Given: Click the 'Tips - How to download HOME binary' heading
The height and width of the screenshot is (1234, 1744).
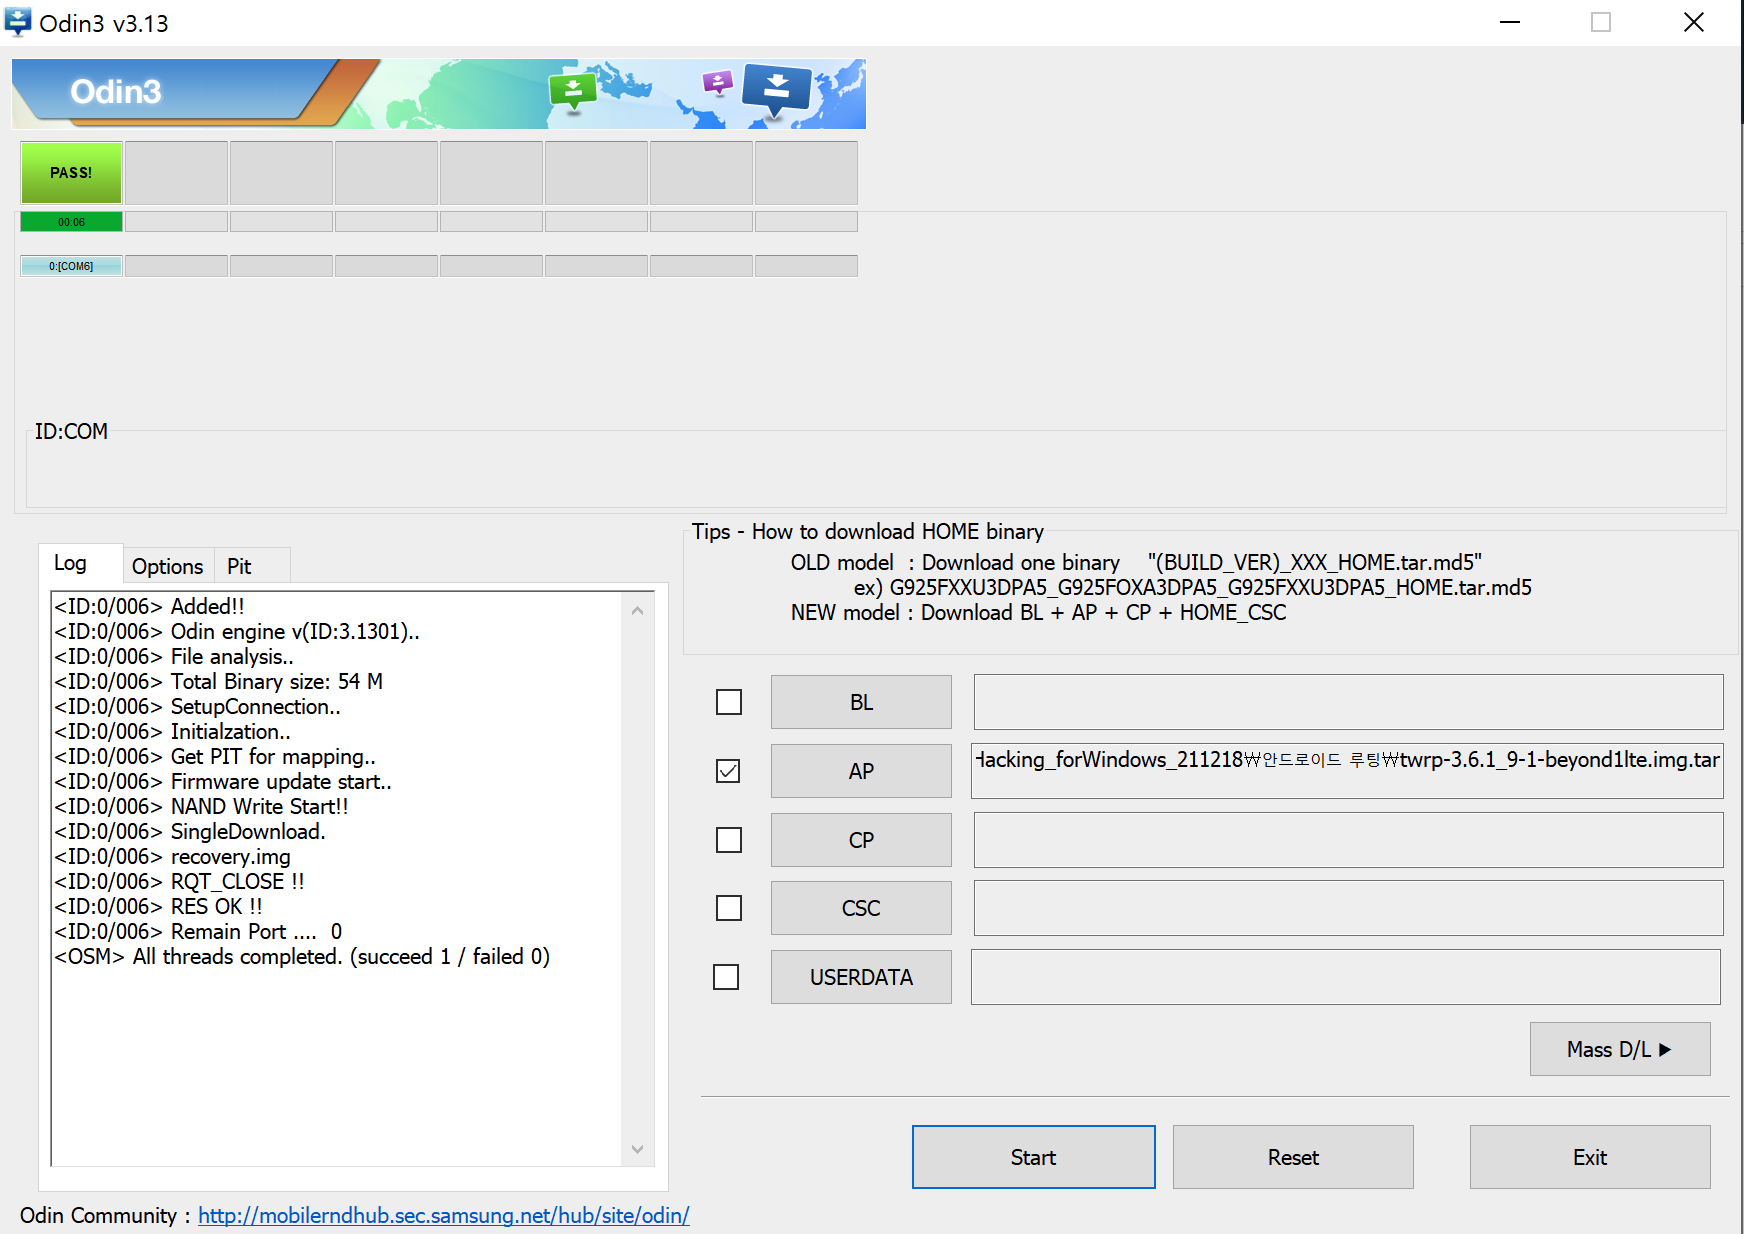Looking at the screenshot, I should tap(867, 532).
